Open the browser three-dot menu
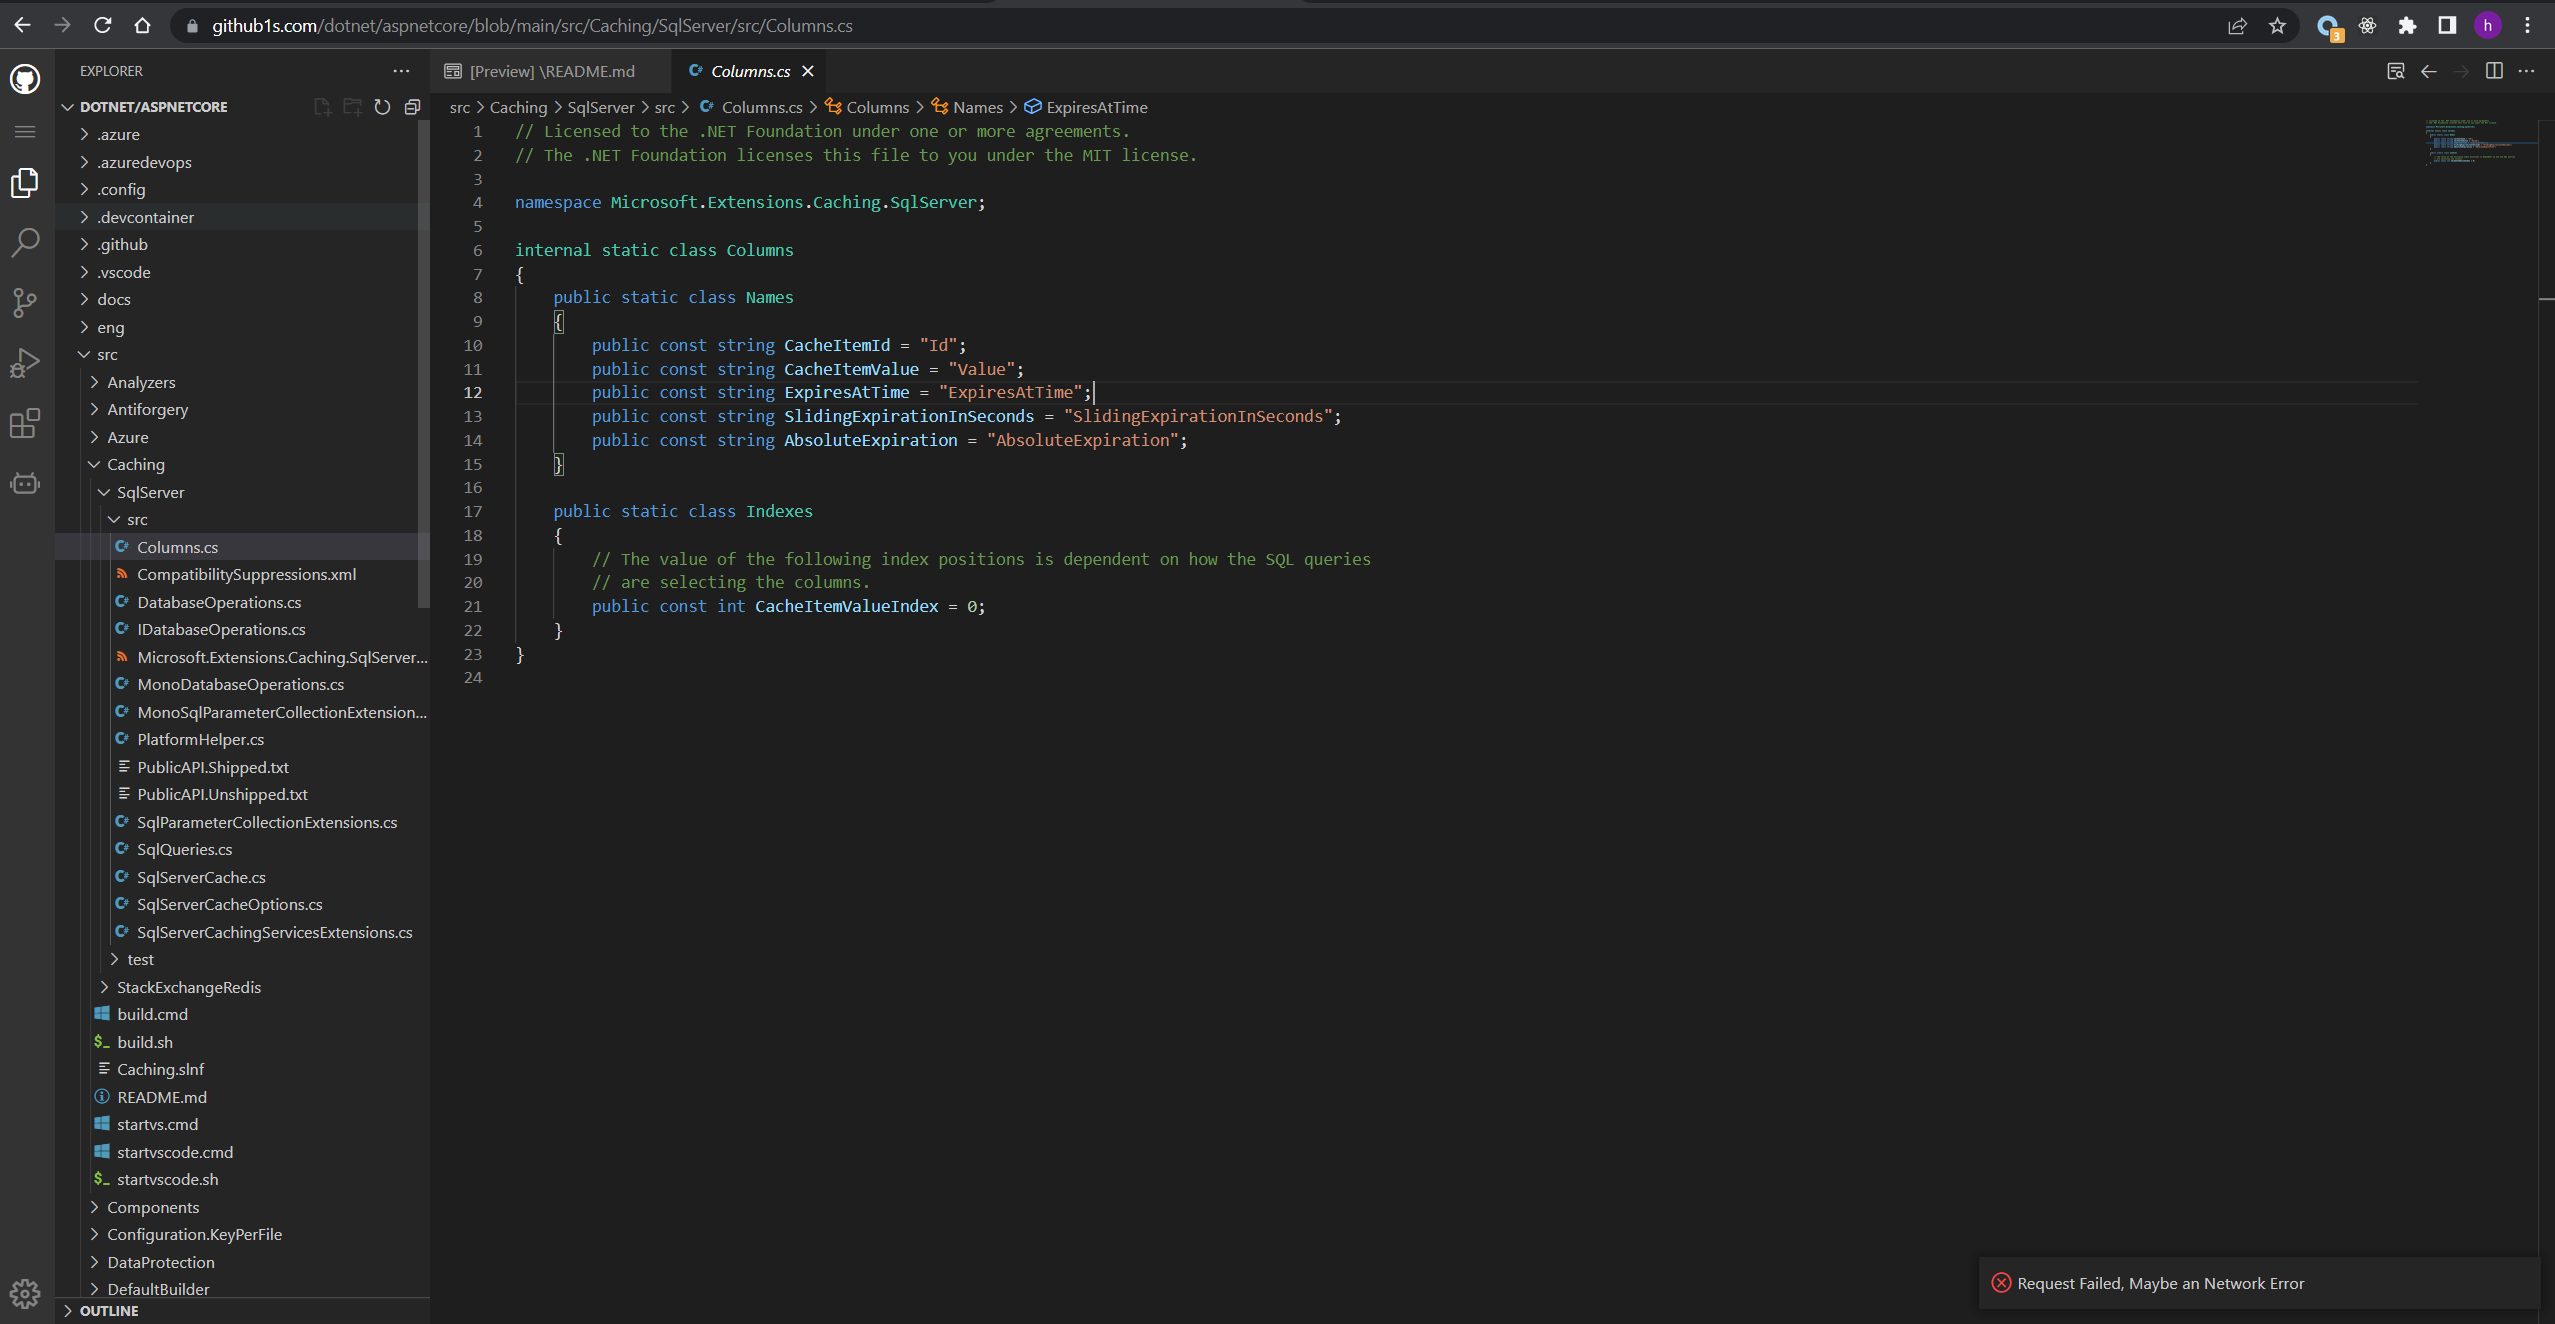This screenshot has width=2555, height=1324. point(2527,26)
